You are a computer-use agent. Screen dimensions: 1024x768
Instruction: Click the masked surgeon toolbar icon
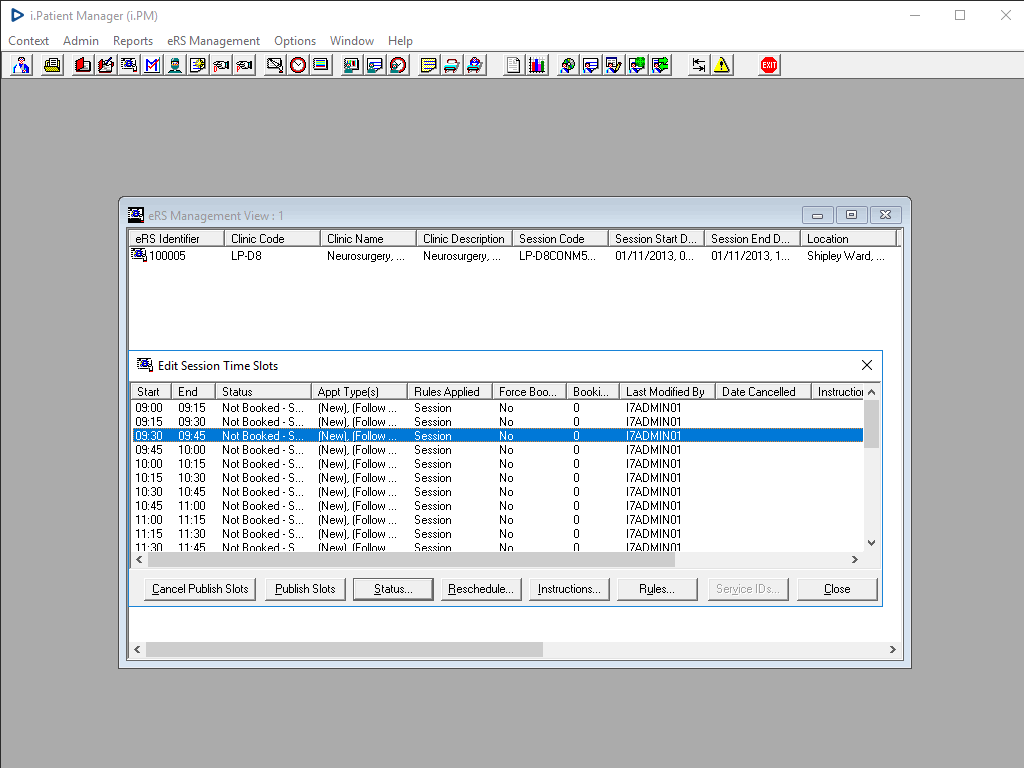[175, 65]
